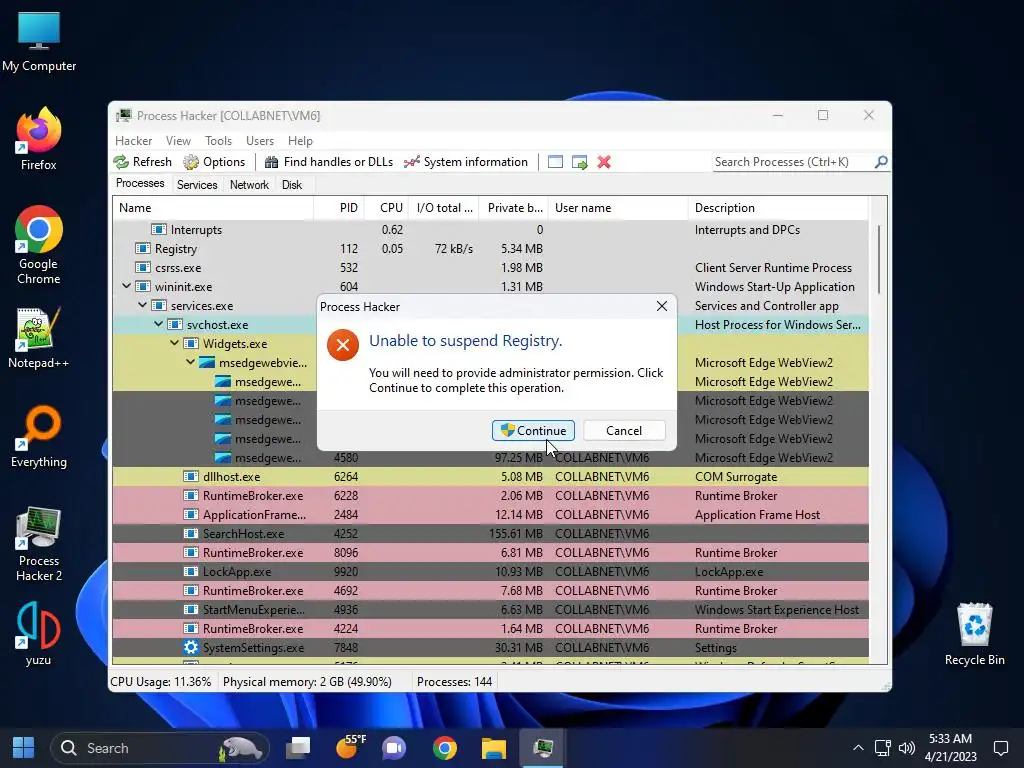The width and height of the screenshot is (1024, 768).
Task: Sort by the User name column
Action: pyautogui.click(x=618, y=208)
